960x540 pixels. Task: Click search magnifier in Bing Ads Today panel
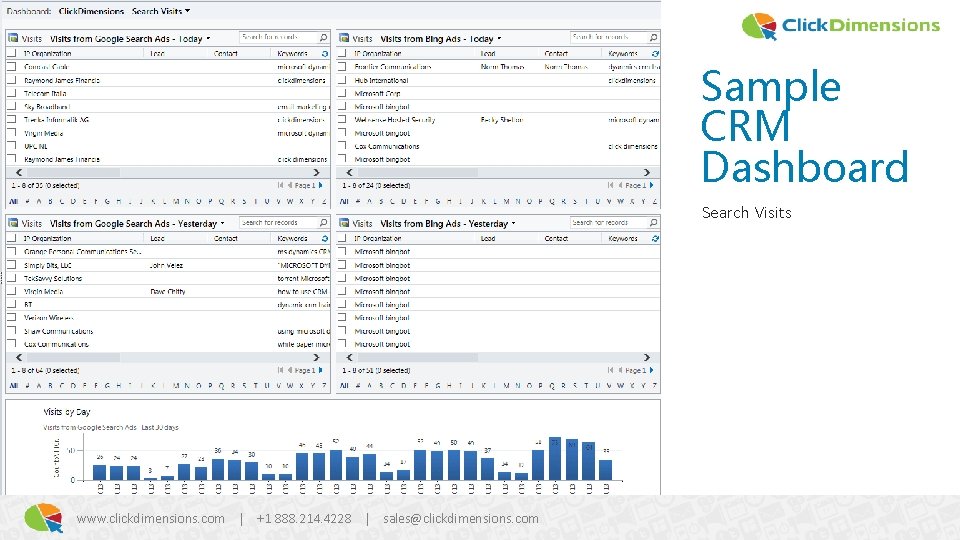click(653, 37)
